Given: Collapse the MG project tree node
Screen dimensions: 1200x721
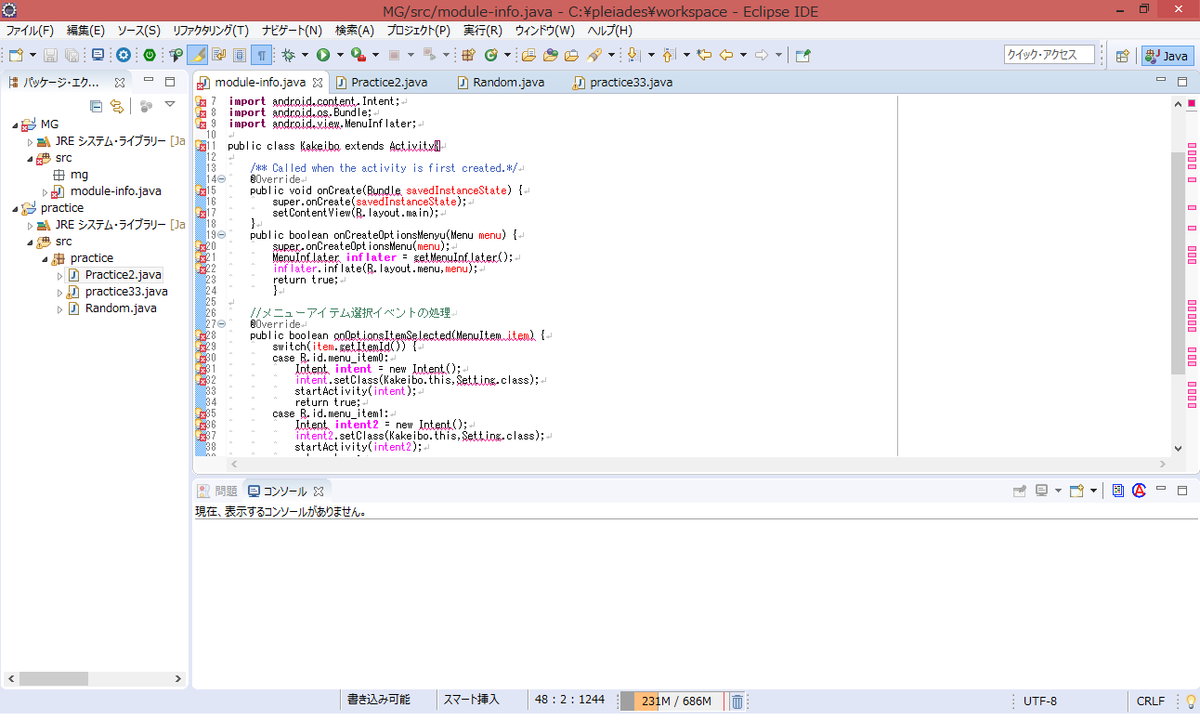Looking at the screenshot, I should click(16, 125).
